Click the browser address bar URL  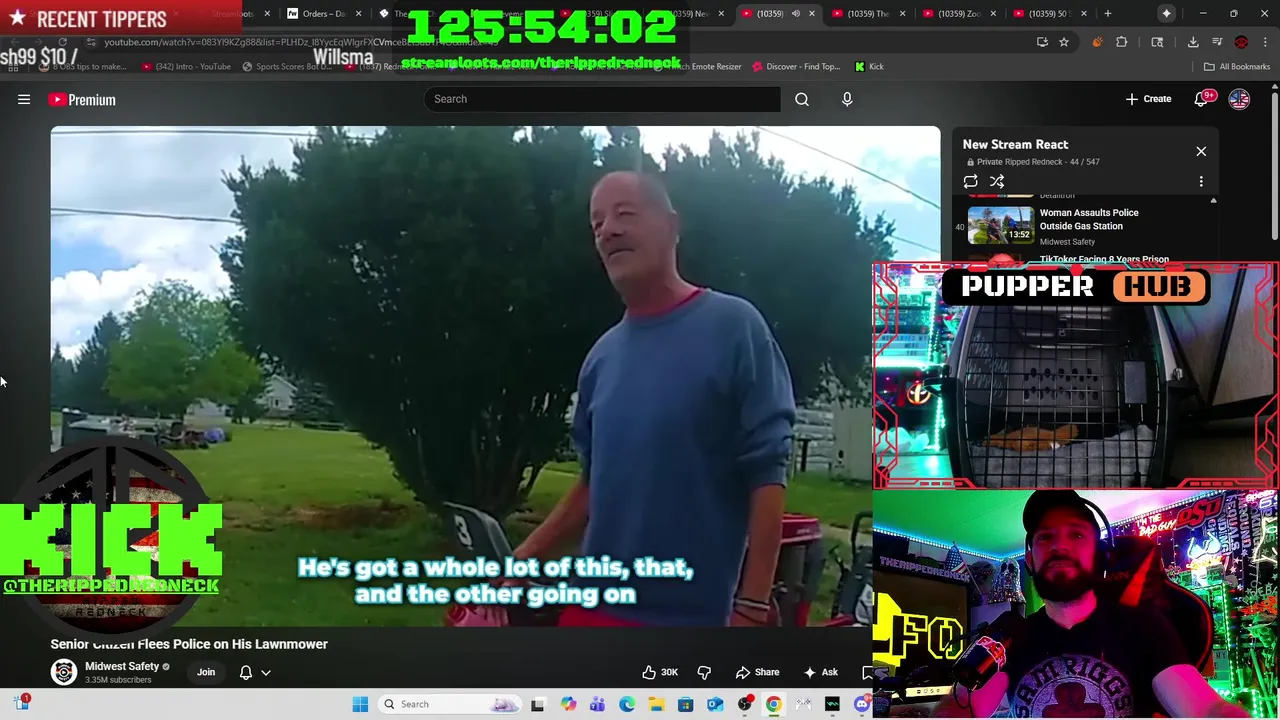[300, 42]
